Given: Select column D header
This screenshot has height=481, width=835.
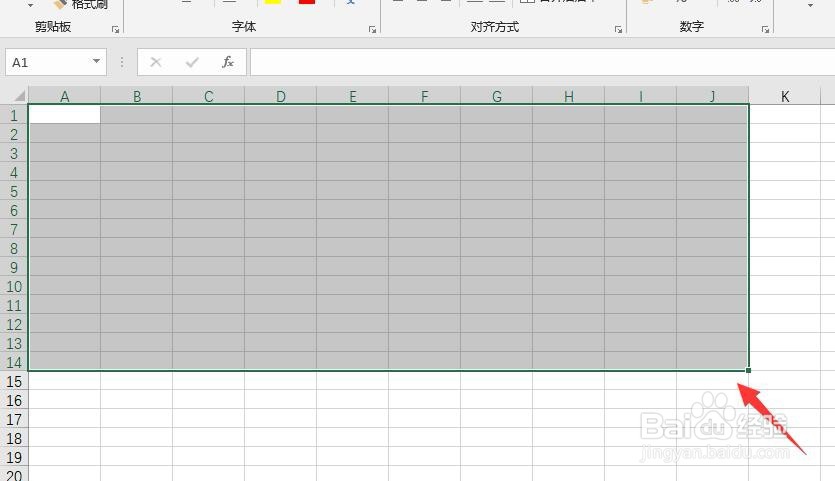Looking at the screenshot, I should pyautogui.click(x=281, y=96).
